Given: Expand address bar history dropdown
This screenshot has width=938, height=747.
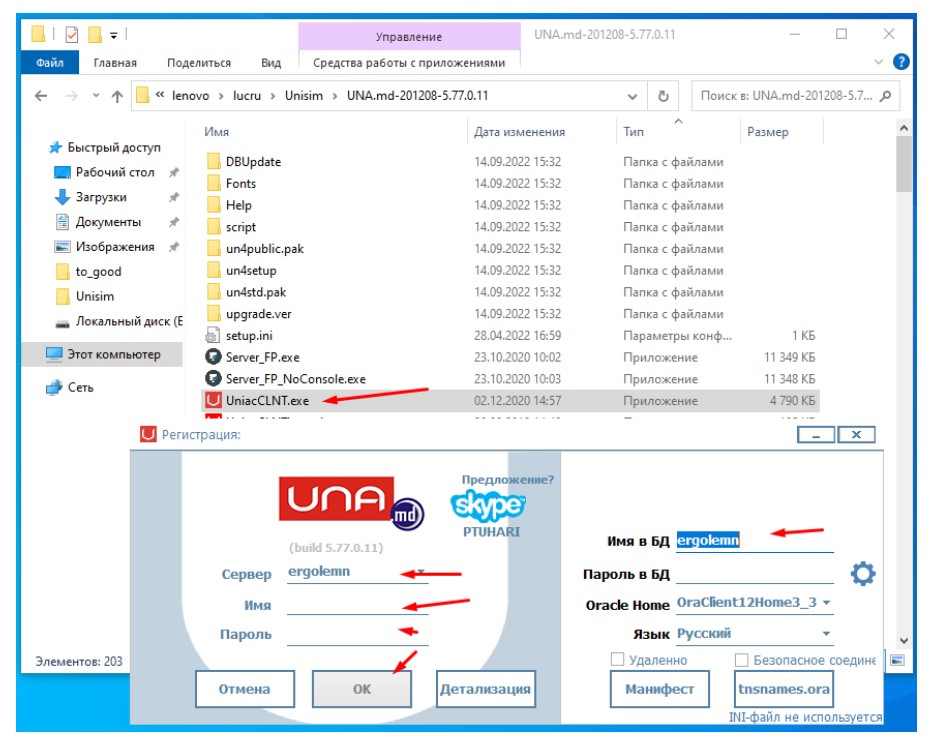Looking at the screenshot, I should coord(632,96).
